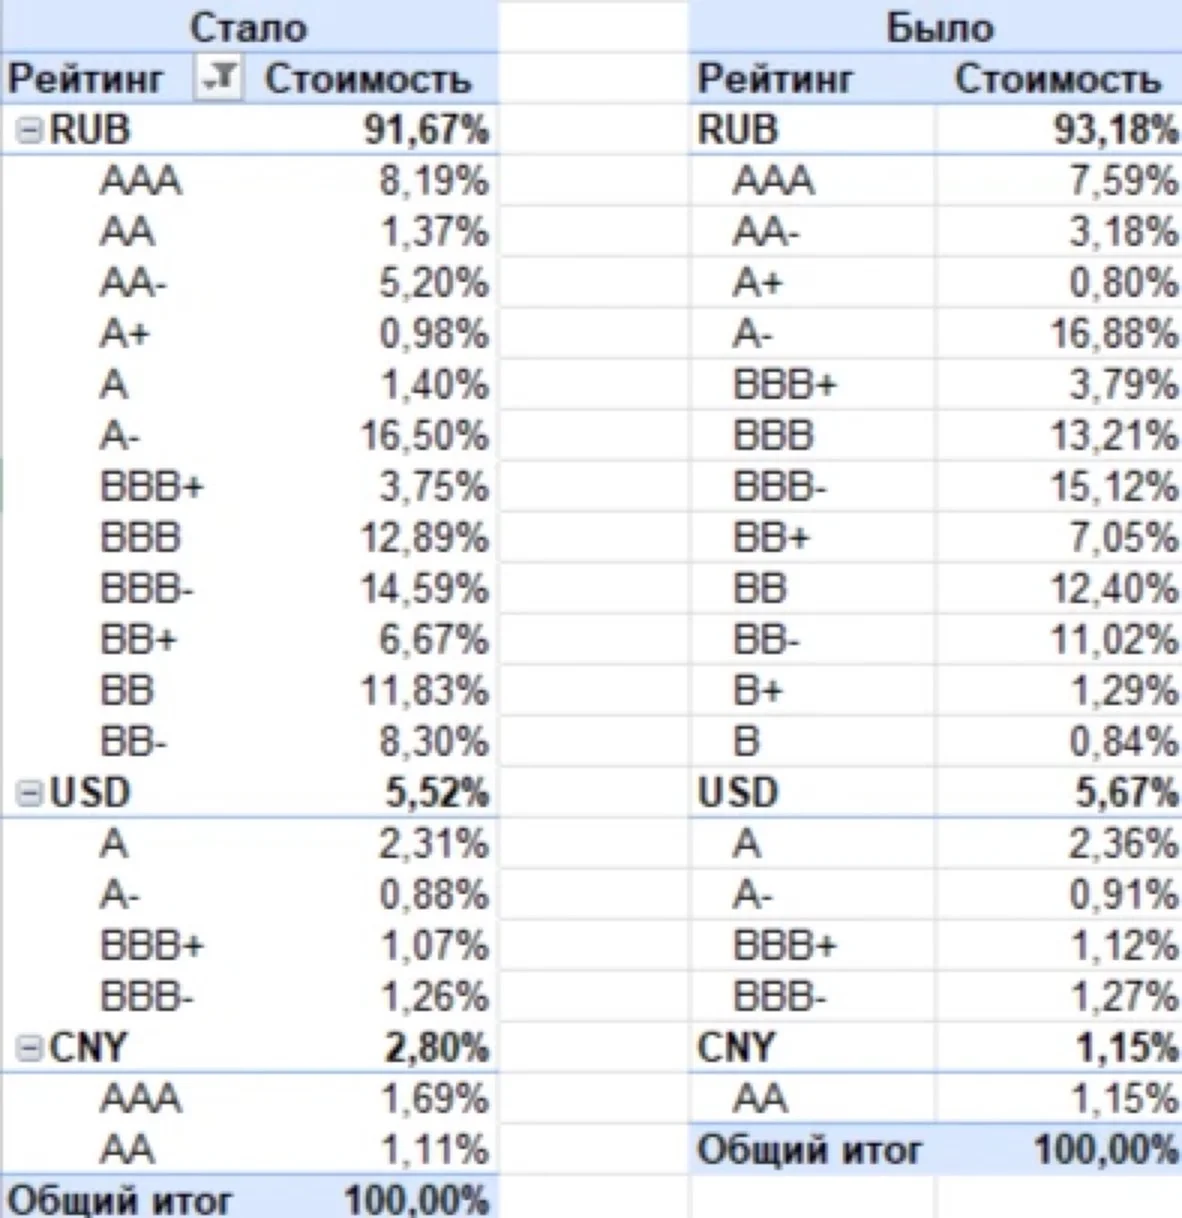Select the A- row showing 16,50%
1182x1218 pixels.
point(248,436)
